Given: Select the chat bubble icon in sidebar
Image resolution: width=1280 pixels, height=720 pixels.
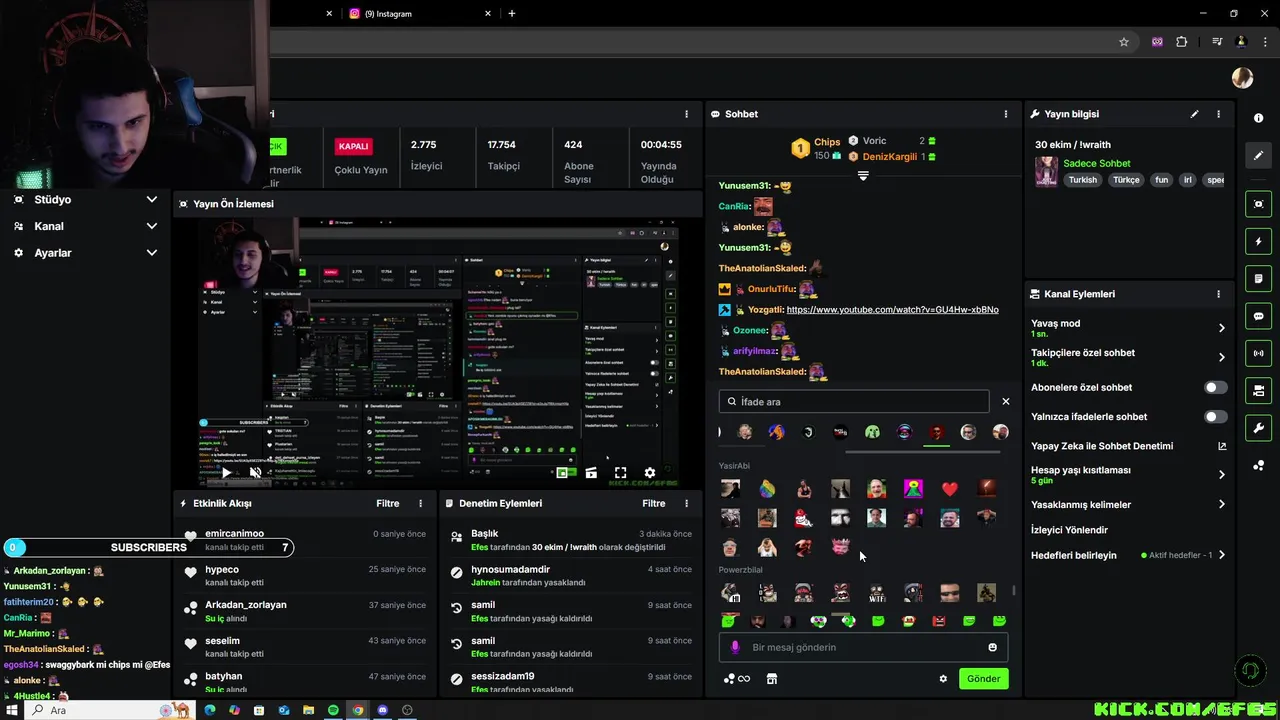Looking at the screenshot, I should [x=1258, y=316].
